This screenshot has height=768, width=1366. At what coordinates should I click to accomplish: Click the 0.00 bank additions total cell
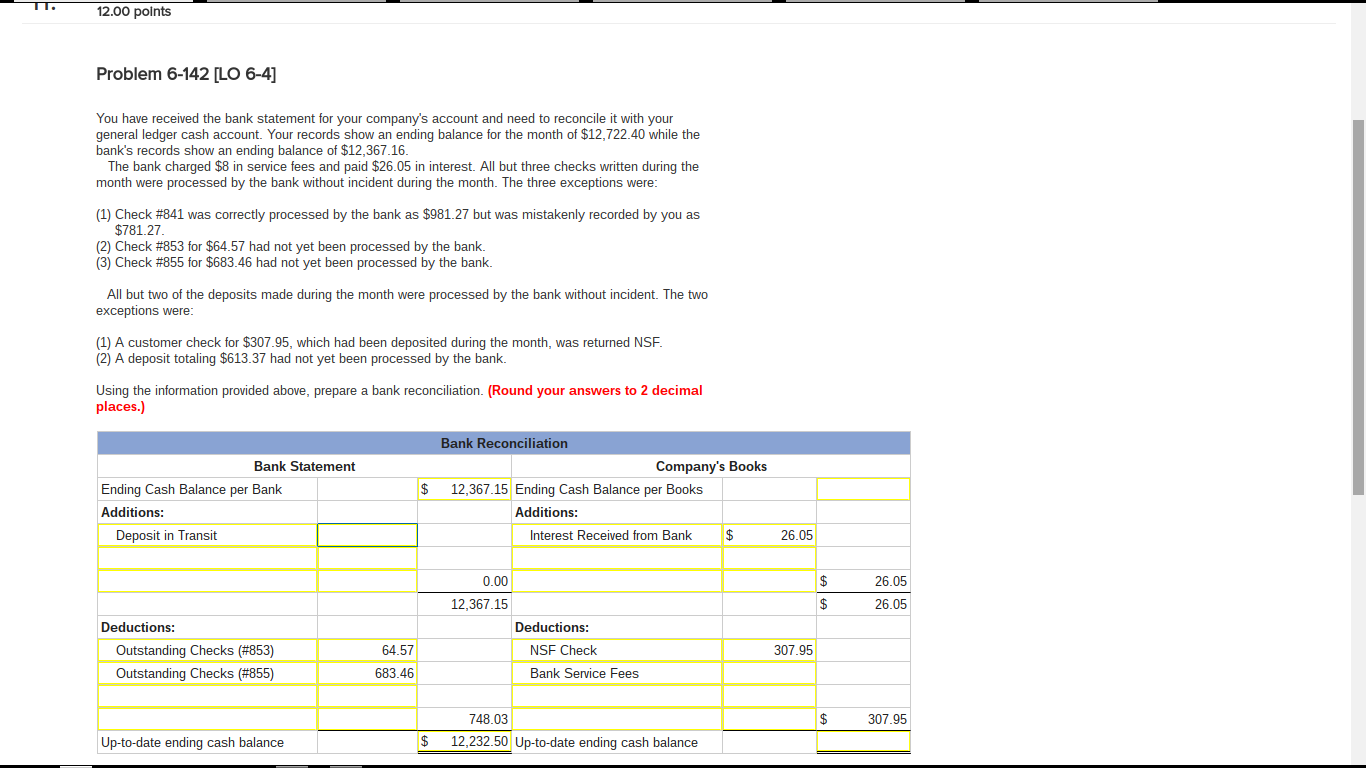click(464, 581)
